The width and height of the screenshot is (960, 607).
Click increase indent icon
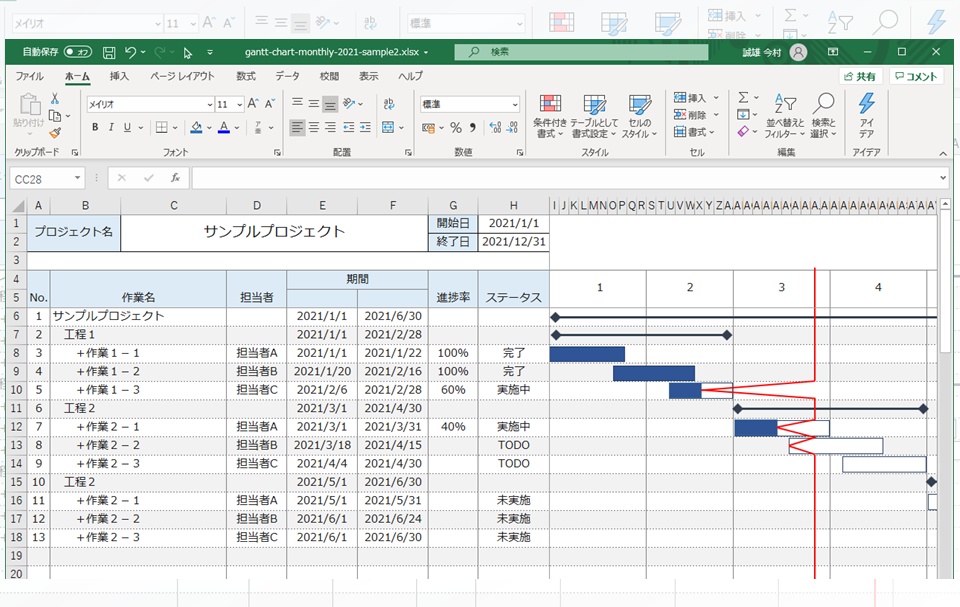tap(365, 127)
